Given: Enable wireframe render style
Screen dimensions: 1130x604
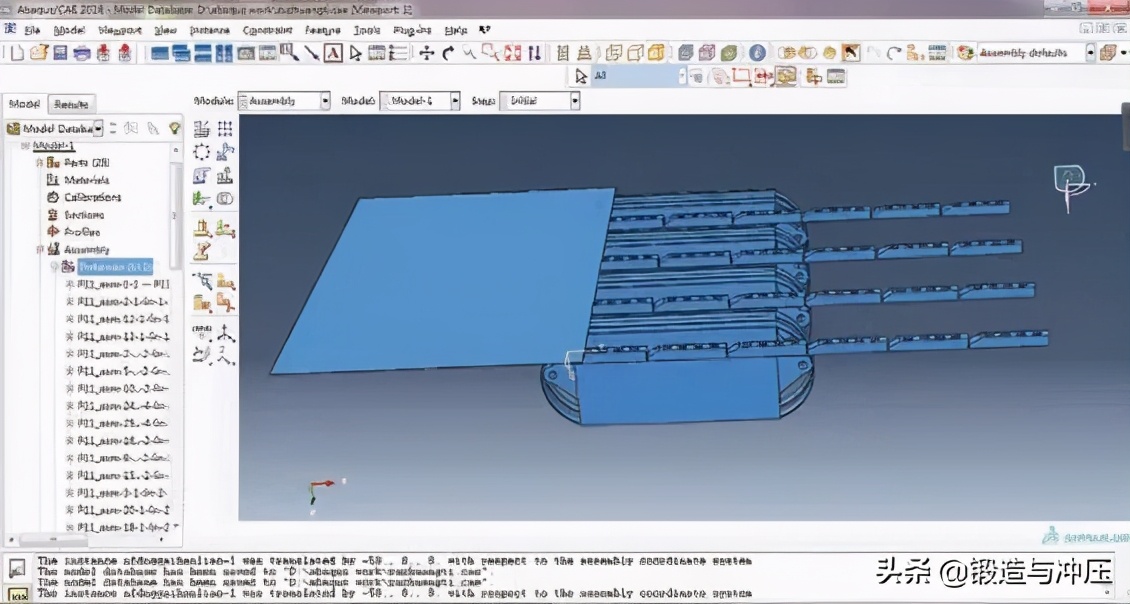Looking at the screenshot, I should tap(614, 53).
